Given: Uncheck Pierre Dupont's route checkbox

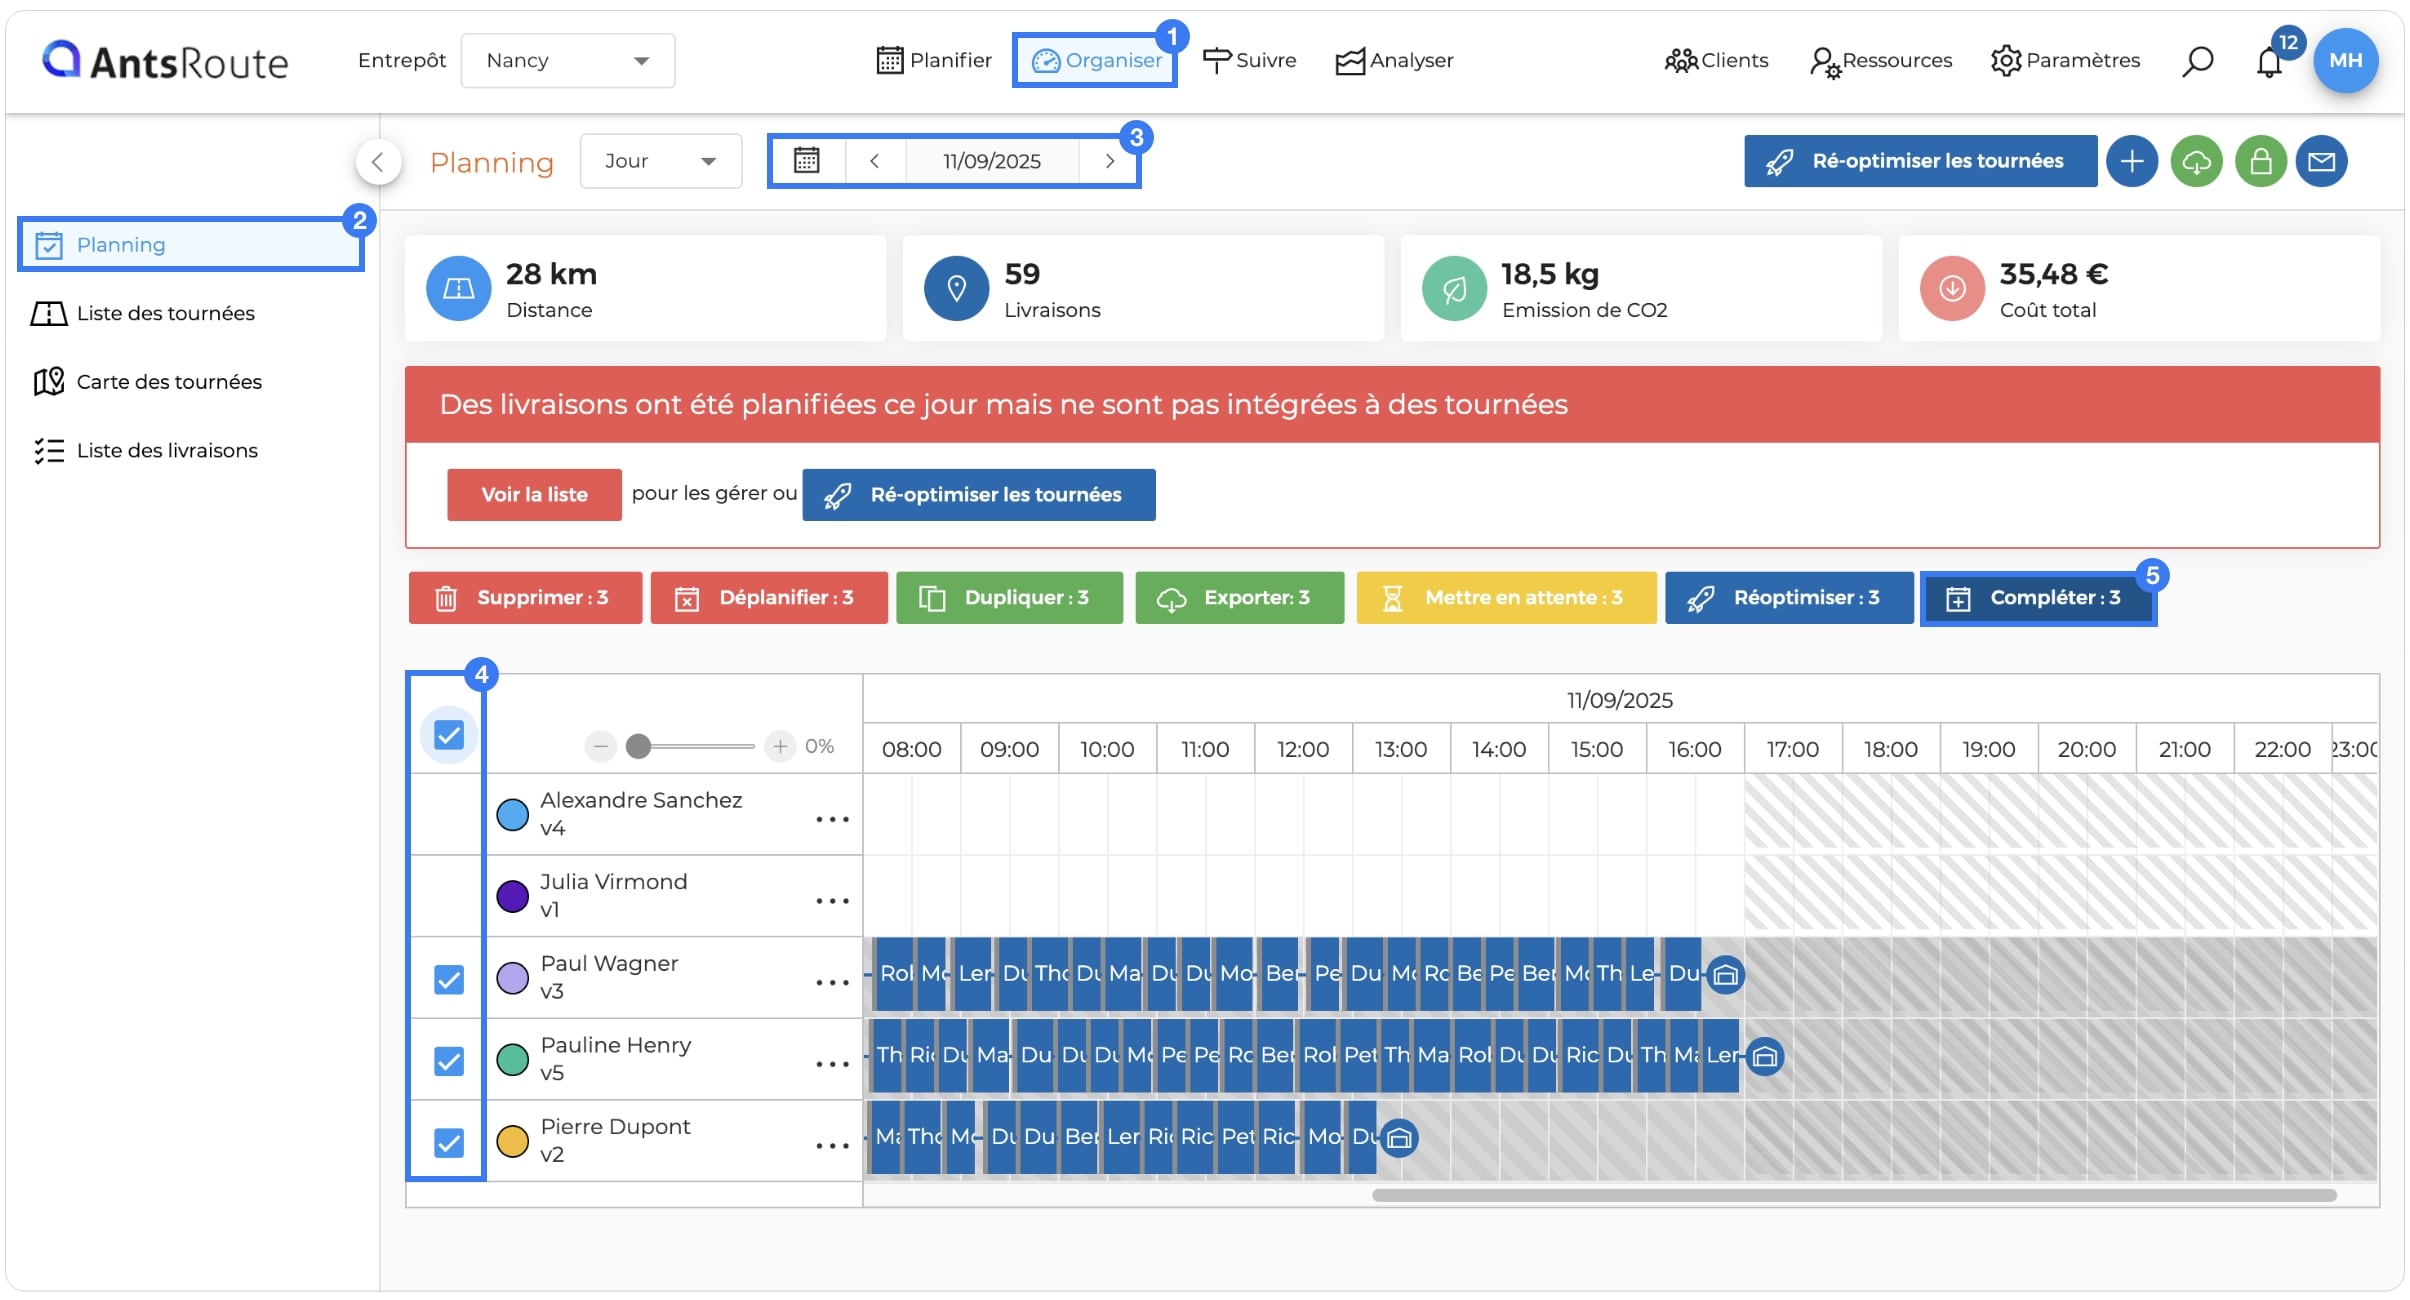Looking at the screenshot, I should click(x=449, y=1142).
